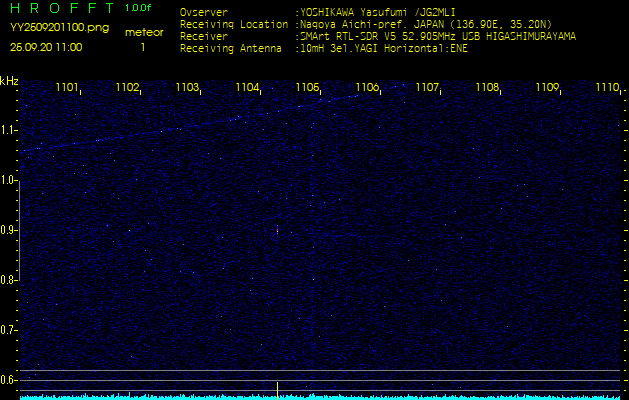Click the 0.6 kHz axis label
Image resolution: width=629 pixels, height=400 pixels.
tap(9, 379)
